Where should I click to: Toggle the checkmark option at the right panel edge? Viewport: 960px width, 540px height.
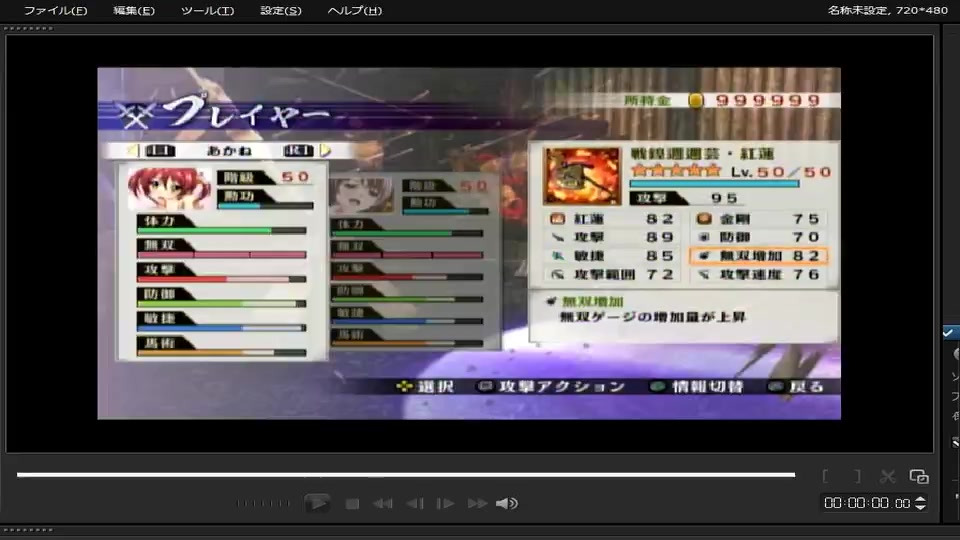(x=948, y=332)
